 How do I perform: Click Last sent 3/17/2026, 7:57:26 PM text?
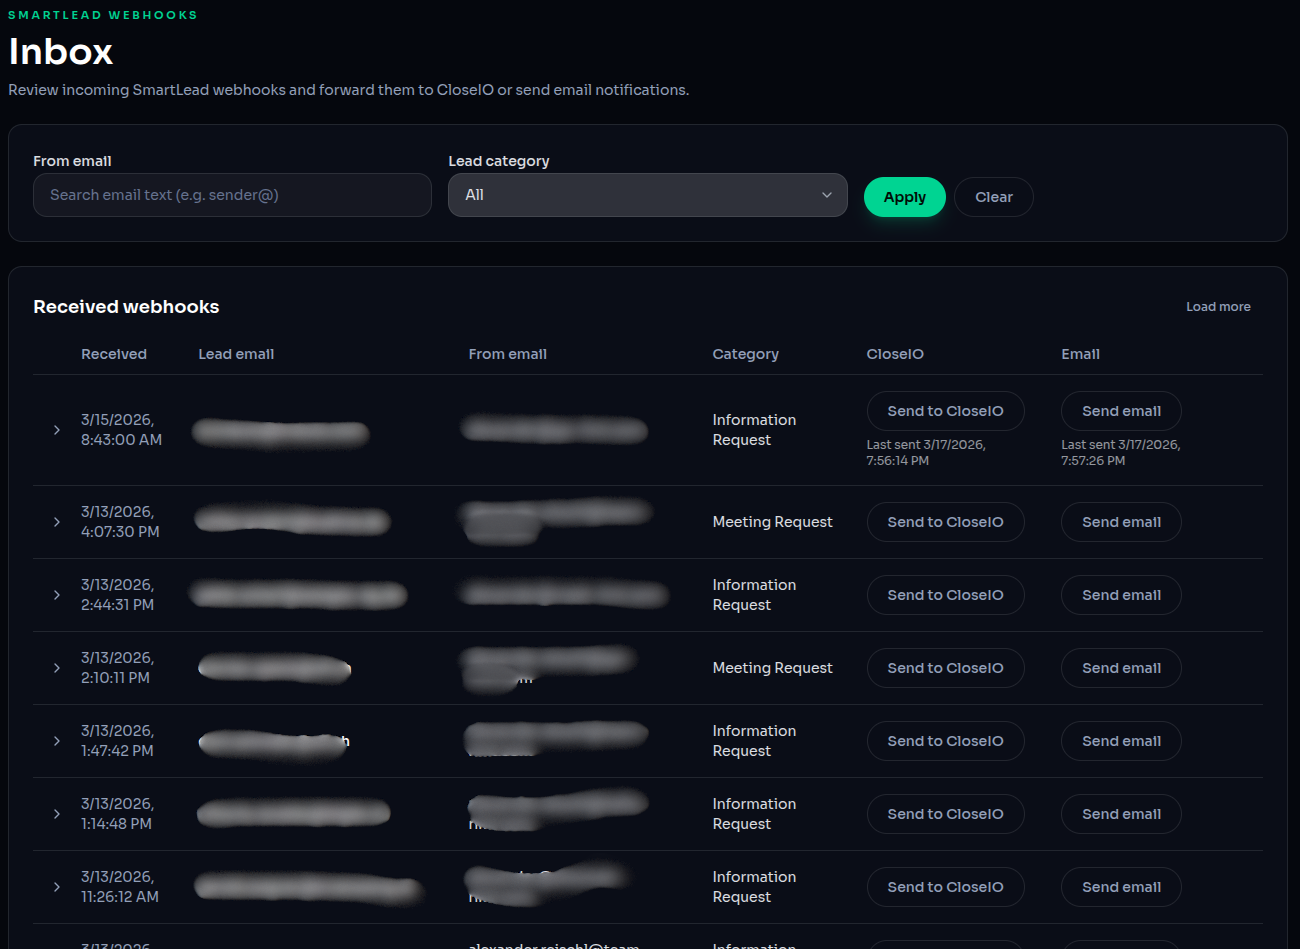click(1121, 453)
